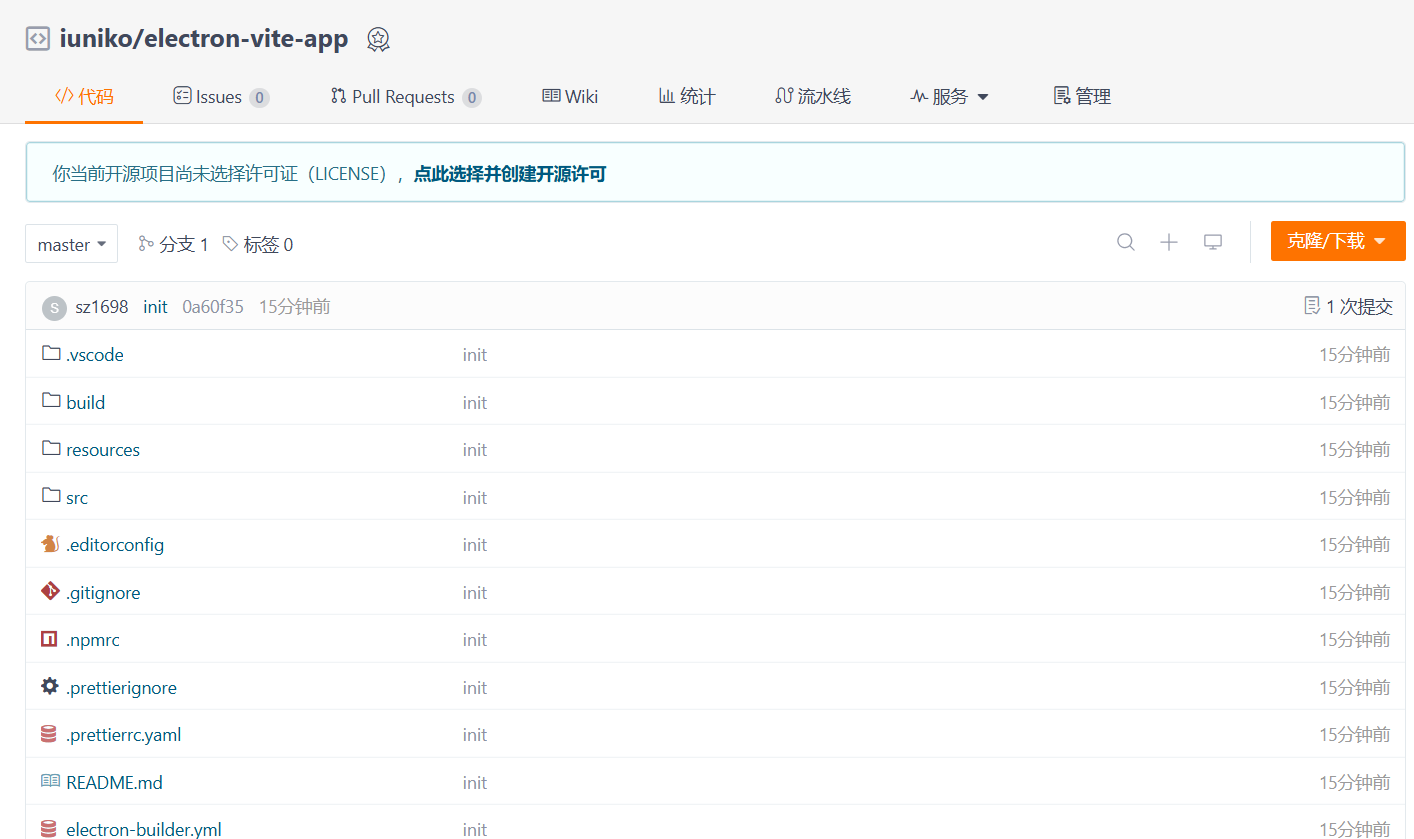Click the .prettierignore gear icon
1414x839 pixels.
point(50,686)
